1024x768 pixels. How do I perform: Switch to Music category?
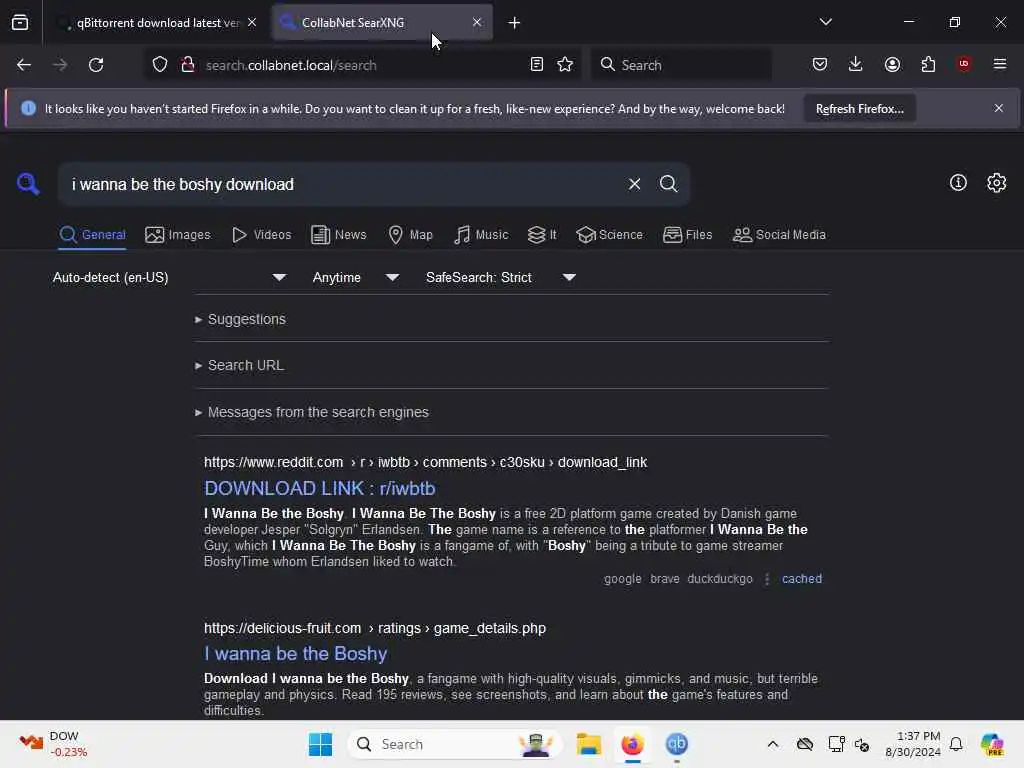coord(481,235)
